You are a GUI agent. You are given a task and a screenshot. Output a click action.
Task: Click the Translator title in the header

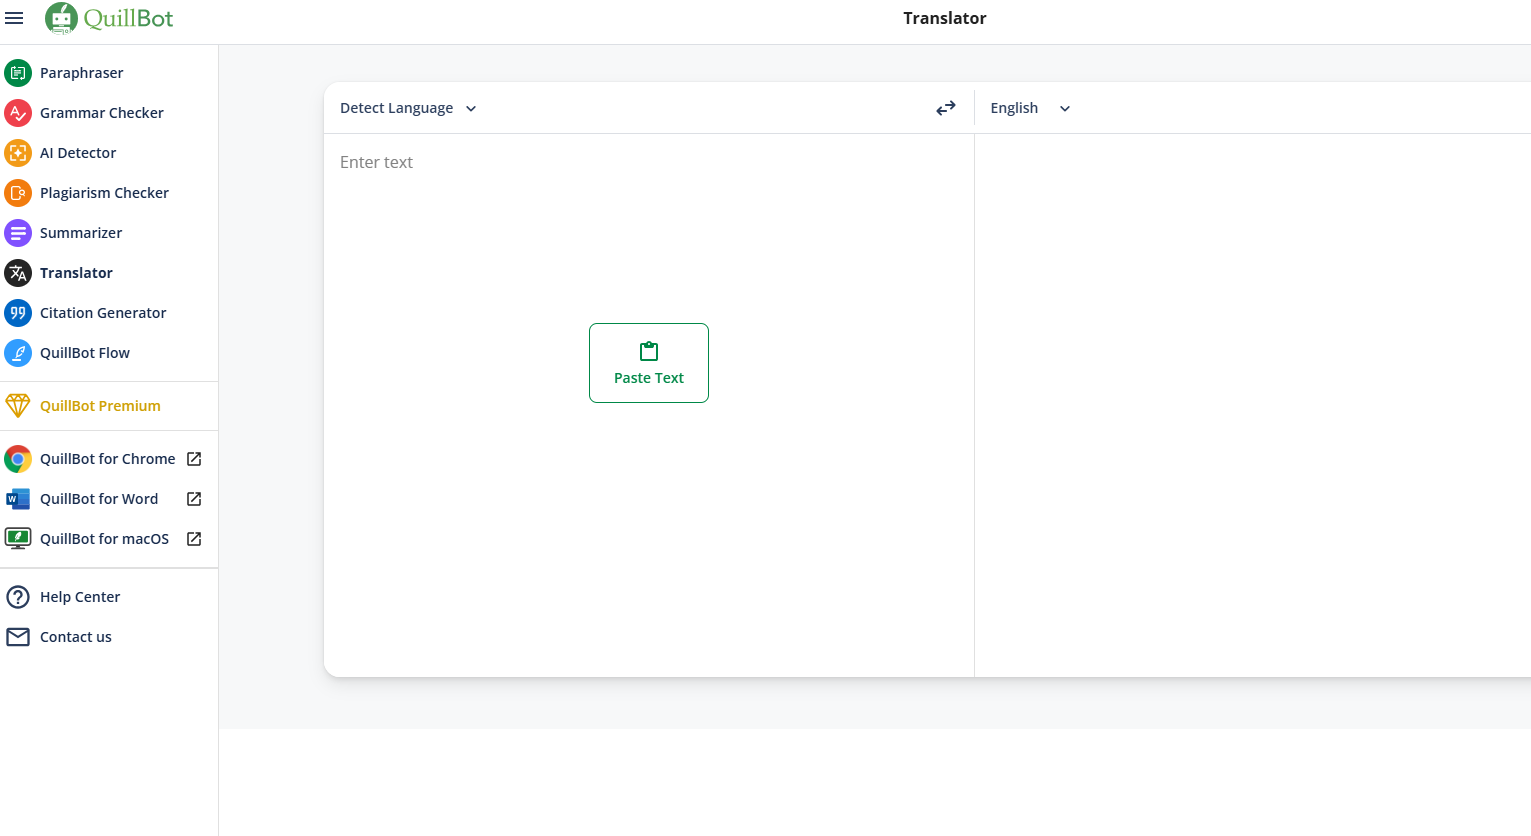944,17
